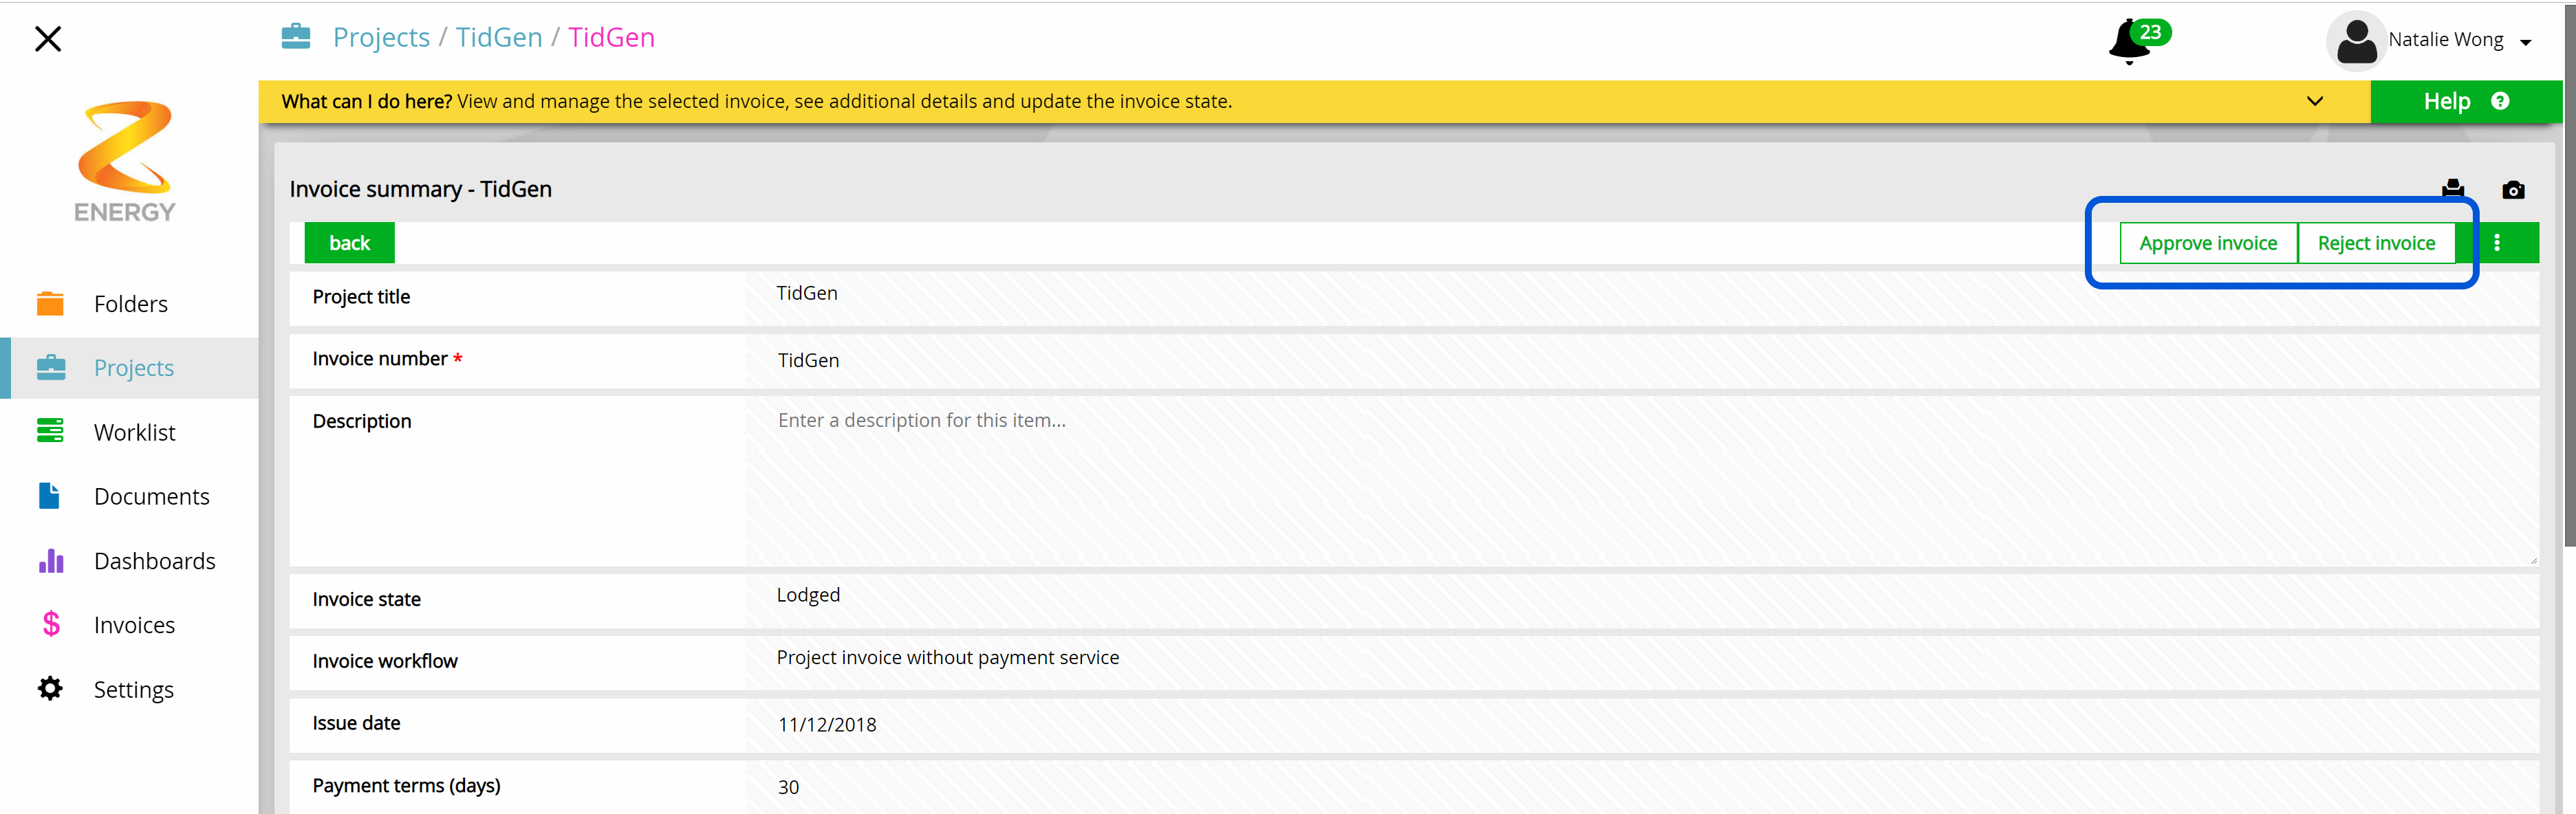Click the green back button
This screenshot has height=814, width=2576.
pos(350,243)
